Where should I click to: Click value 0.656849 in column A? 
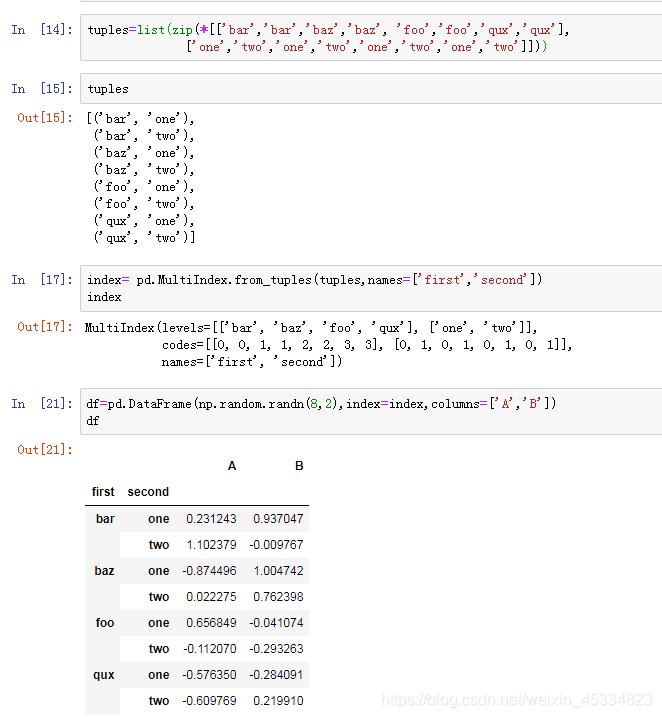pos(211,623)
